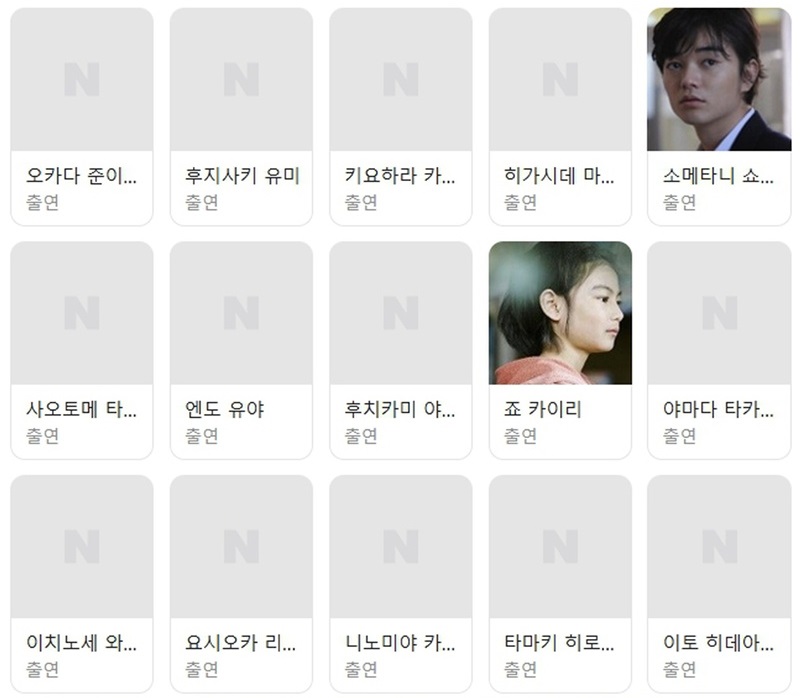Screen dimensions: 800x698
Task: Open the 타마키 히로... cast card
Action: click(560, 584)
